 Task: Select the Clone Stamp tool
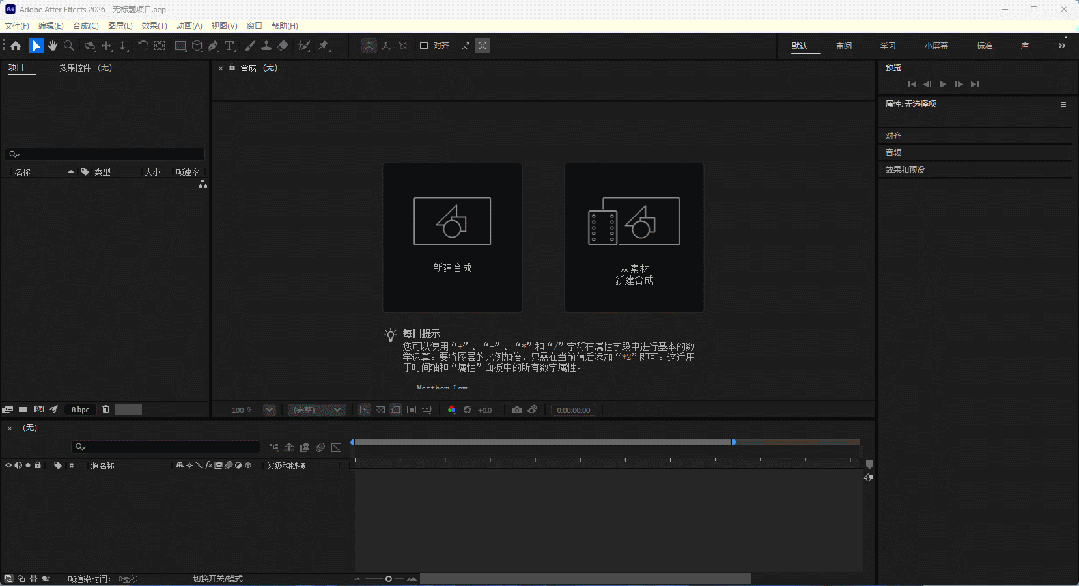pos(266,46)
